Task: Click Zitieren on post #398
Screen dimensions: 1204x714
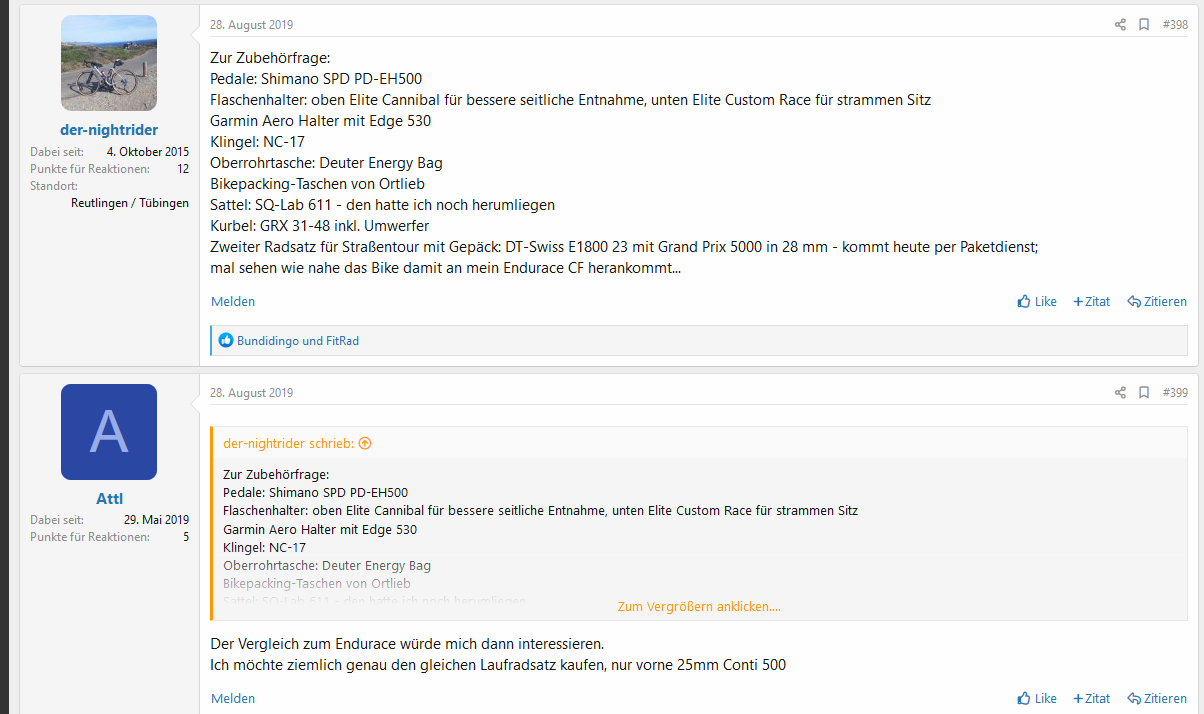Action: (x=1157, y=301)
